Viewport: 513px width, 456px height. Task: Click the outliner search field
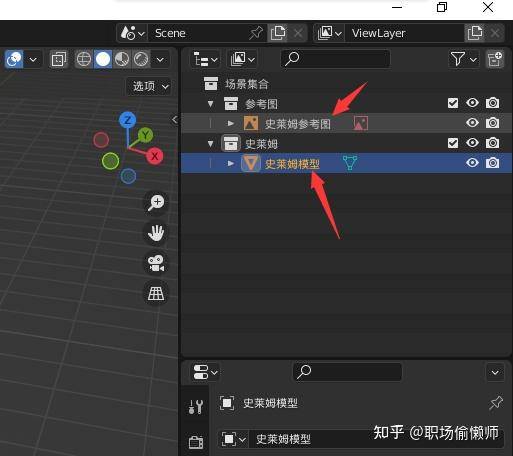pos(335,59)
